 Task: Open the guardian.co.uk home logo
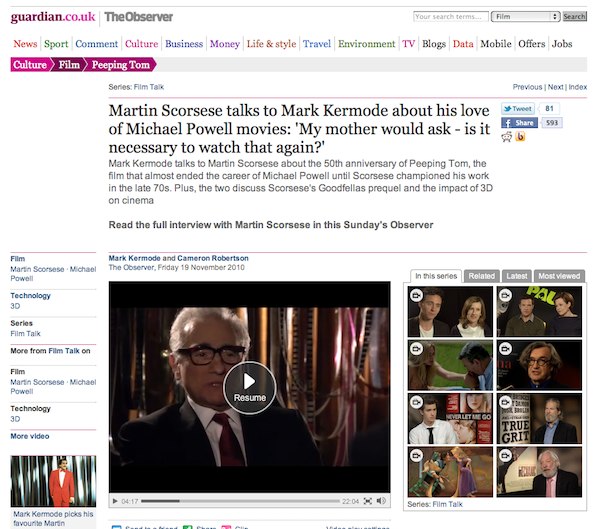tap(53, 17)
